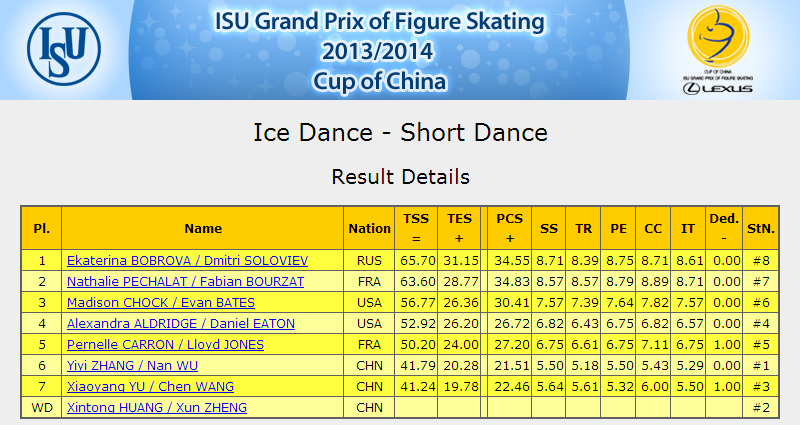Open Madison CHOCK / Evan BATES link
The width and height of the screenshot is (800, 425).
(x=161, y=303)
